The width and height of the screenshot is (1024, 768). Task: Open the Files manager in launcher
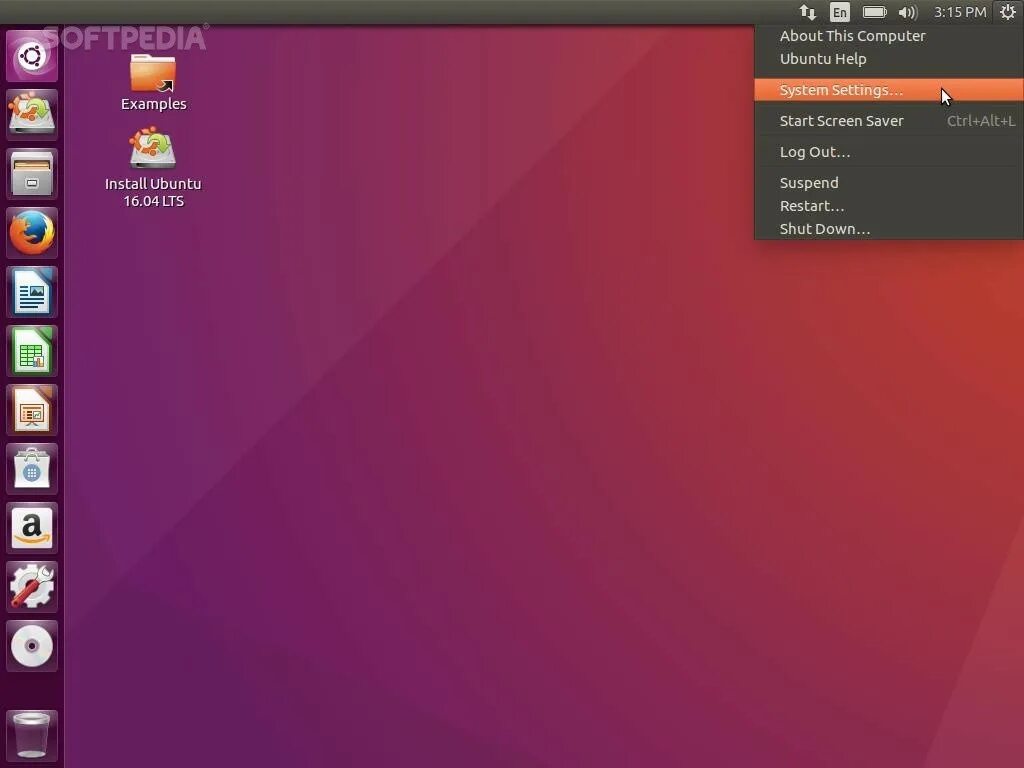[31, 174]
